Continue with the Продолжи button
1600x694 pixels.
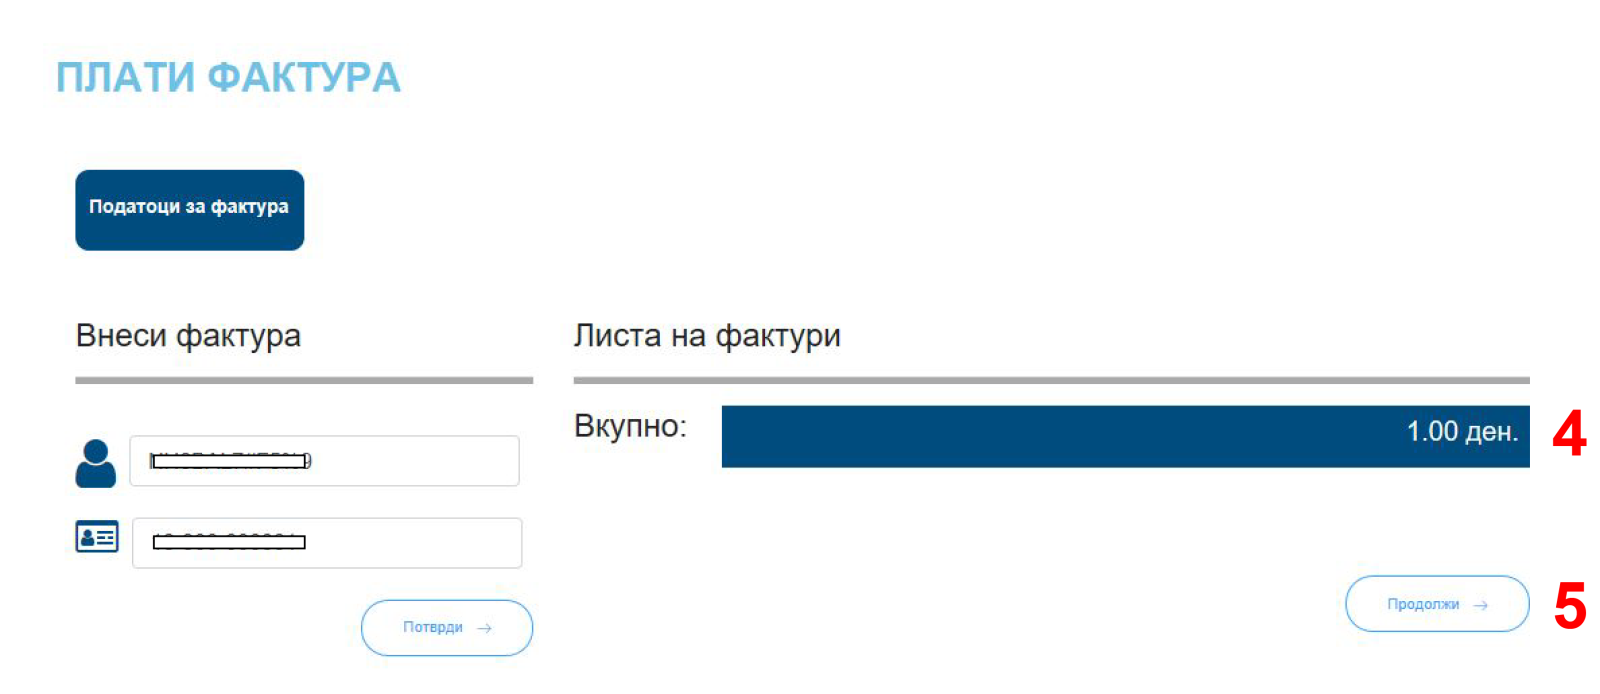point(1438,604)
